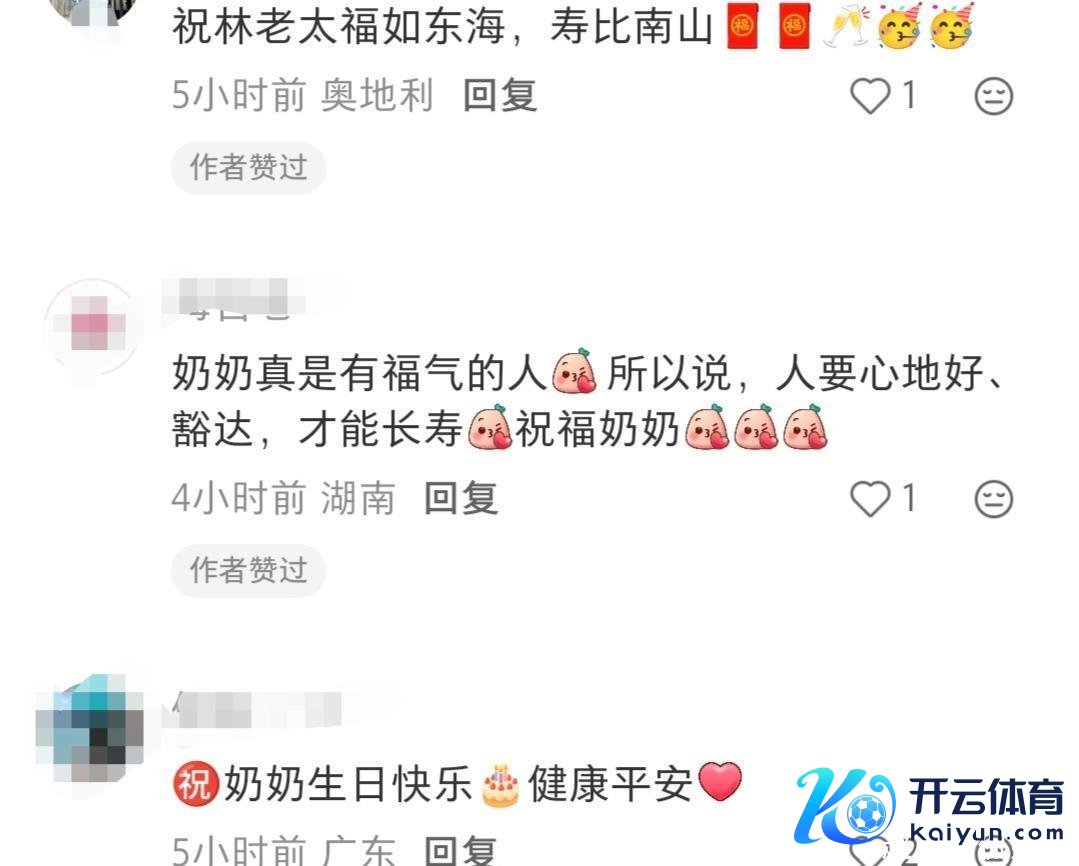Click the birthday cake emoji
This screenshot has width=1079, height=866.
[500, 785]
